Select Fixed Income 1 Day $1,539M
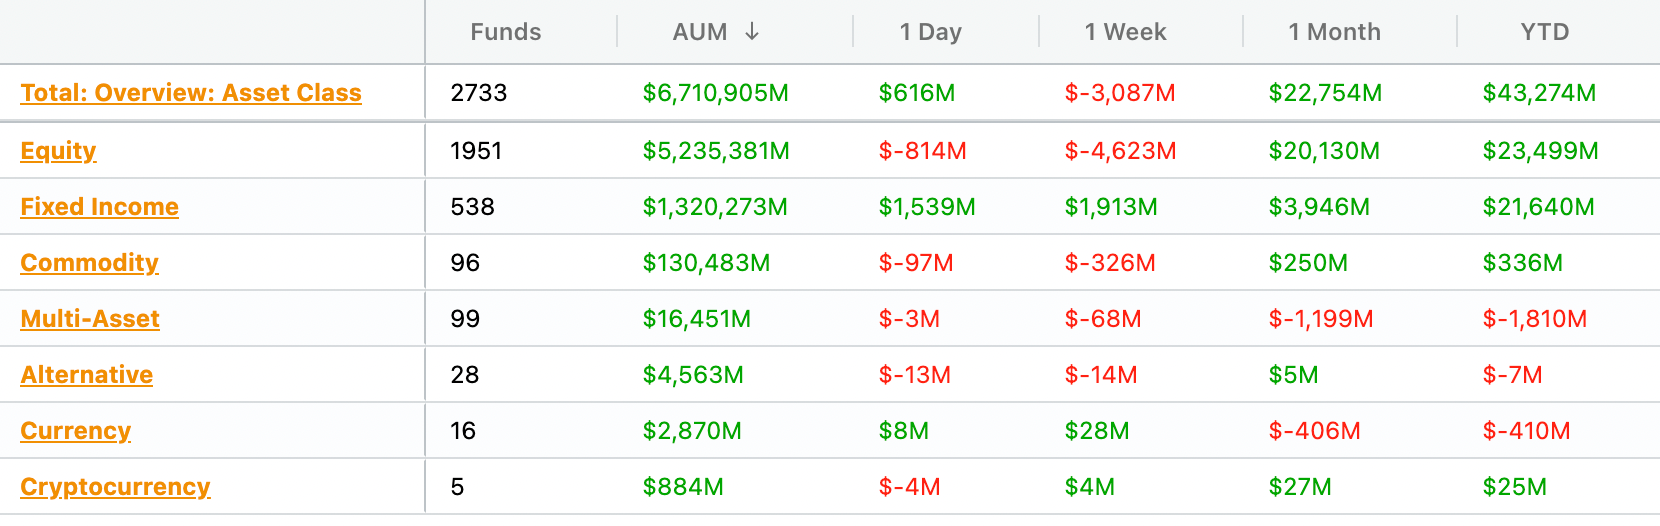 pyautogui.click(x=927, y=207)
